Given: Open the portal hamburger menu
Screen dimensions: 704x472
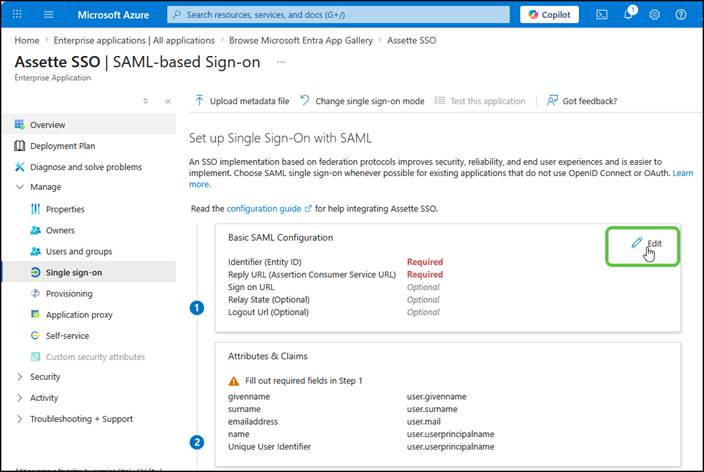Looking at the screenshot, I should click(48, 14).
